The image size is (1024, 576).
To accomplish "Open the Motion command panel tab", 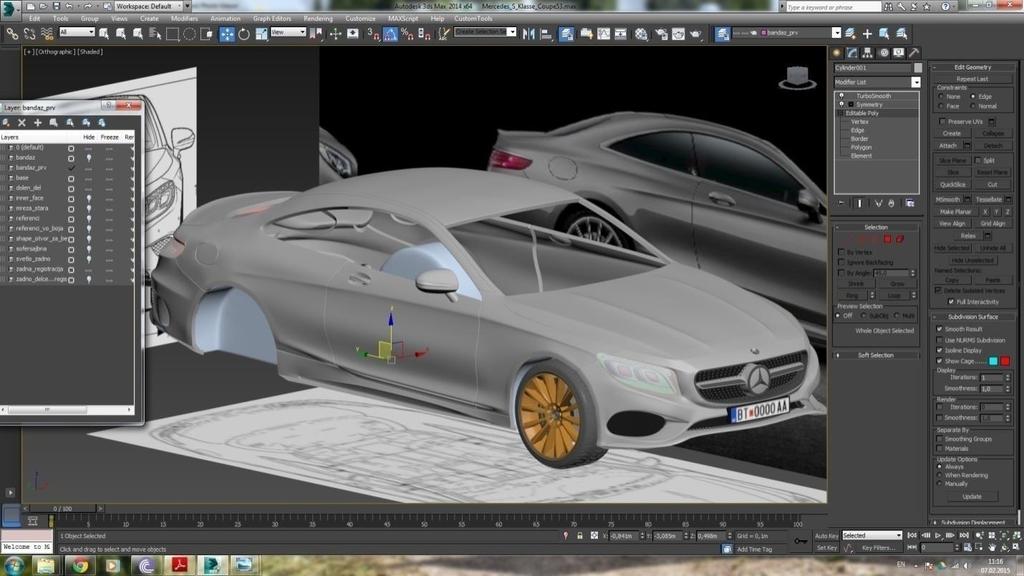I will (x=884, y=53).
